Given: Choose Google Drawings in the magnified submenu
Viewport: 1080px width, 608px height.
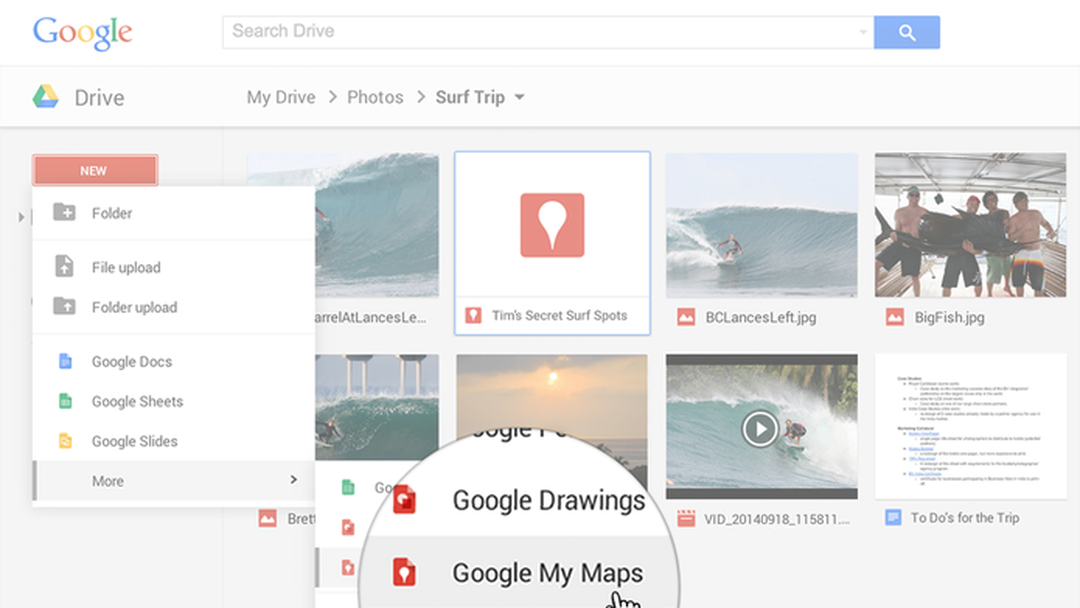Looking at the screenshot, I should 550,500.
